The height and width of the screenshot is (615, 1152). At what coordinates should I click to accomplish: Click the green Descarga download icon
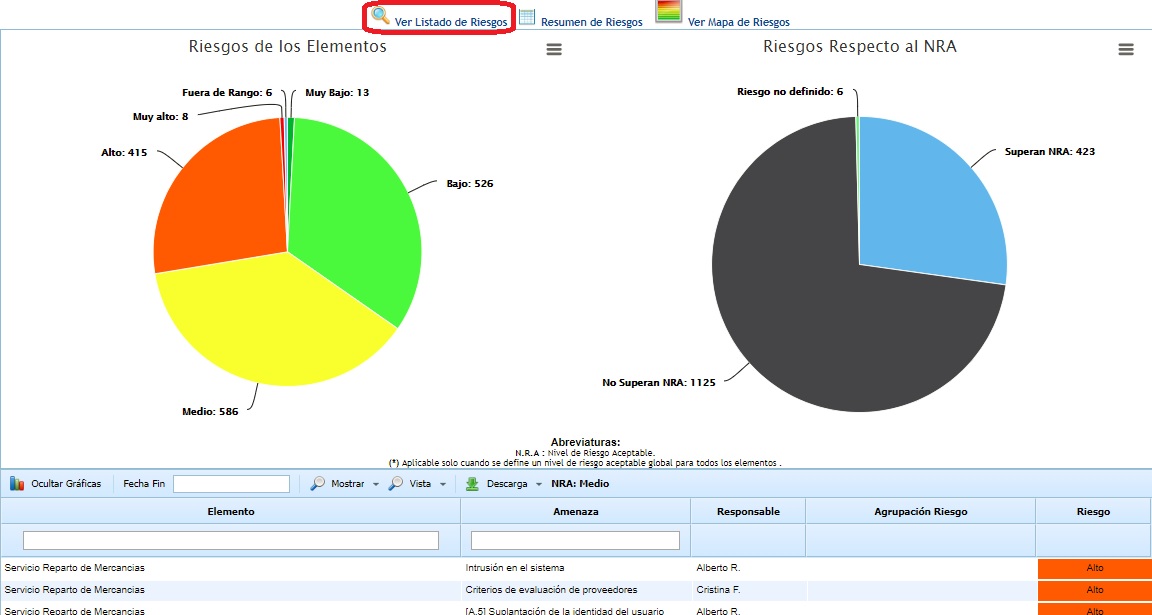(x=472, y=484)
